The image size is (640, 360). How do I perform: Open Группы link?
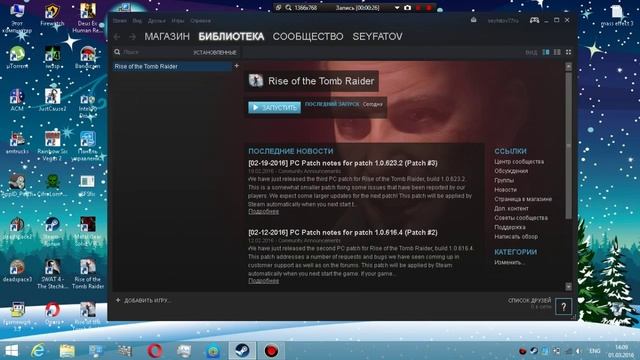click(x=504, y=180)
